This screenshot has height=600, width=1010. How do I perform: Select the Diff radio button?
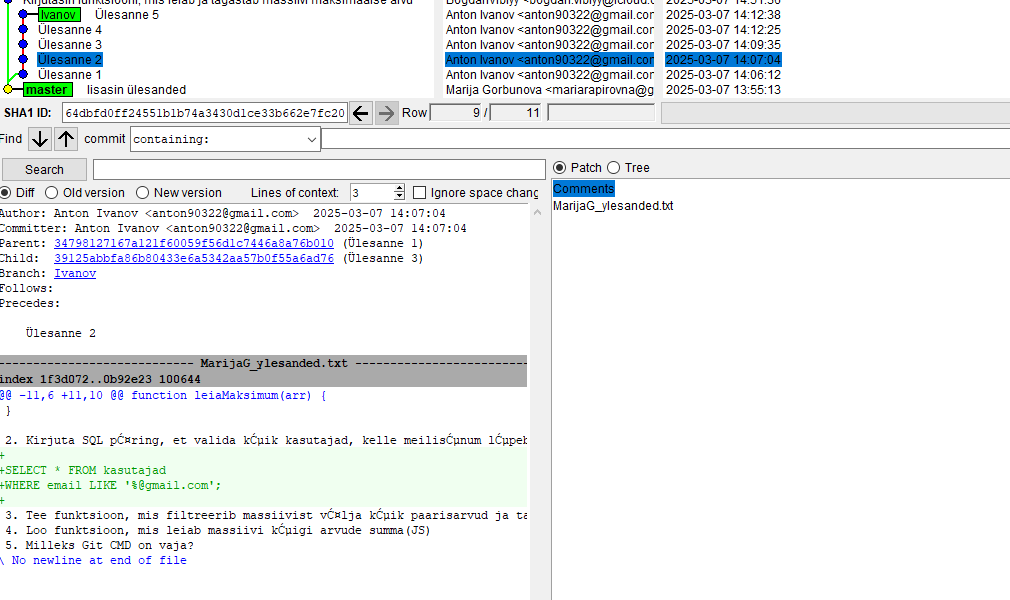coord(6,193)
